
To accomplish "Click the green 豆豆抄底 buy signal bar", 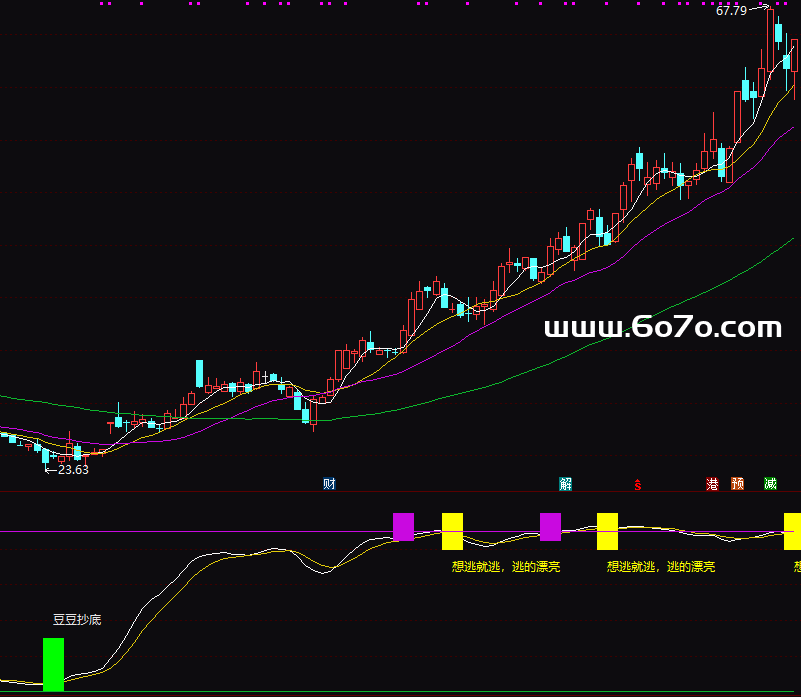I will tap(53, 664).
